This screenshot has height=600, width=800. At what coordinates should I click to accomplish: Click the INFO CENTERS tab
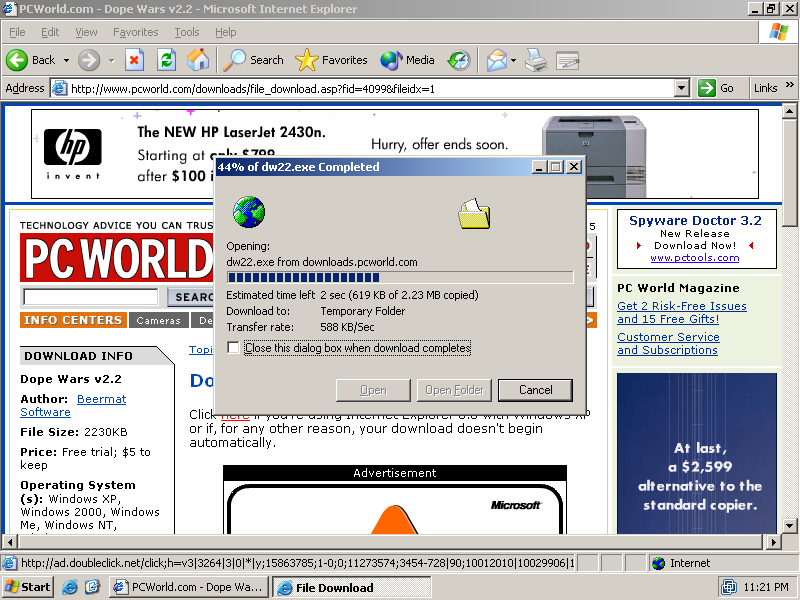(x=73, y=320)
